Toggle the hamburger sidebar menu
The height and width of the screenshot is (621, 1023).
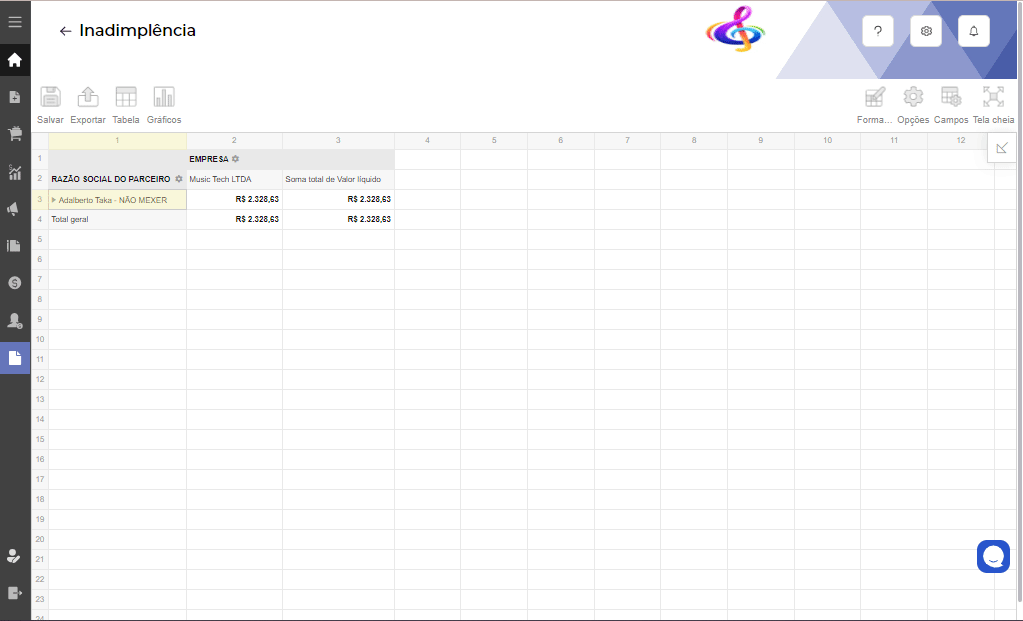[x=15, y=22]
